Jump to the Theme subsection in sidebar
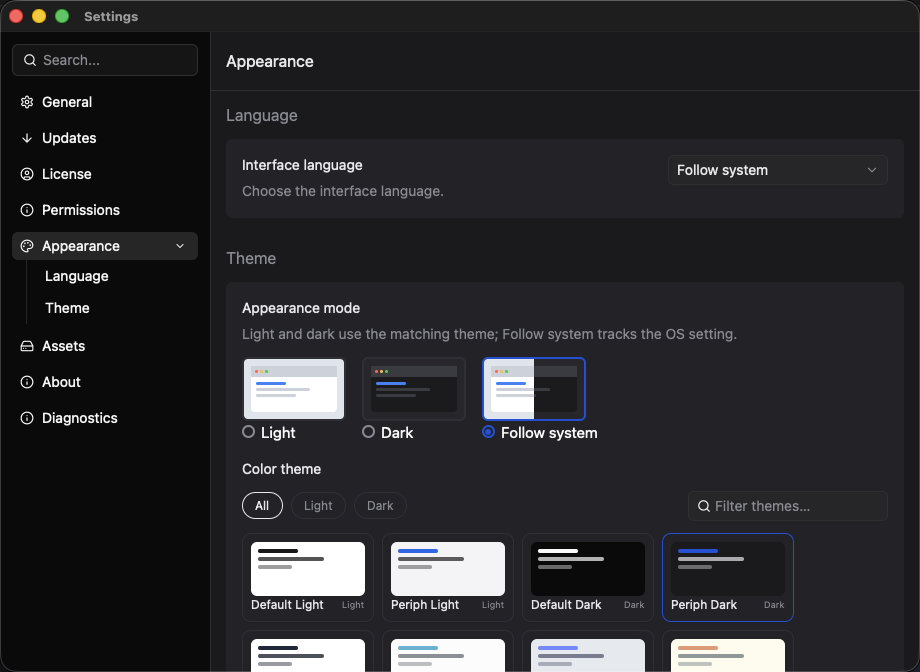The width and height of the screenshot is (920, 672). coord(67,308)
